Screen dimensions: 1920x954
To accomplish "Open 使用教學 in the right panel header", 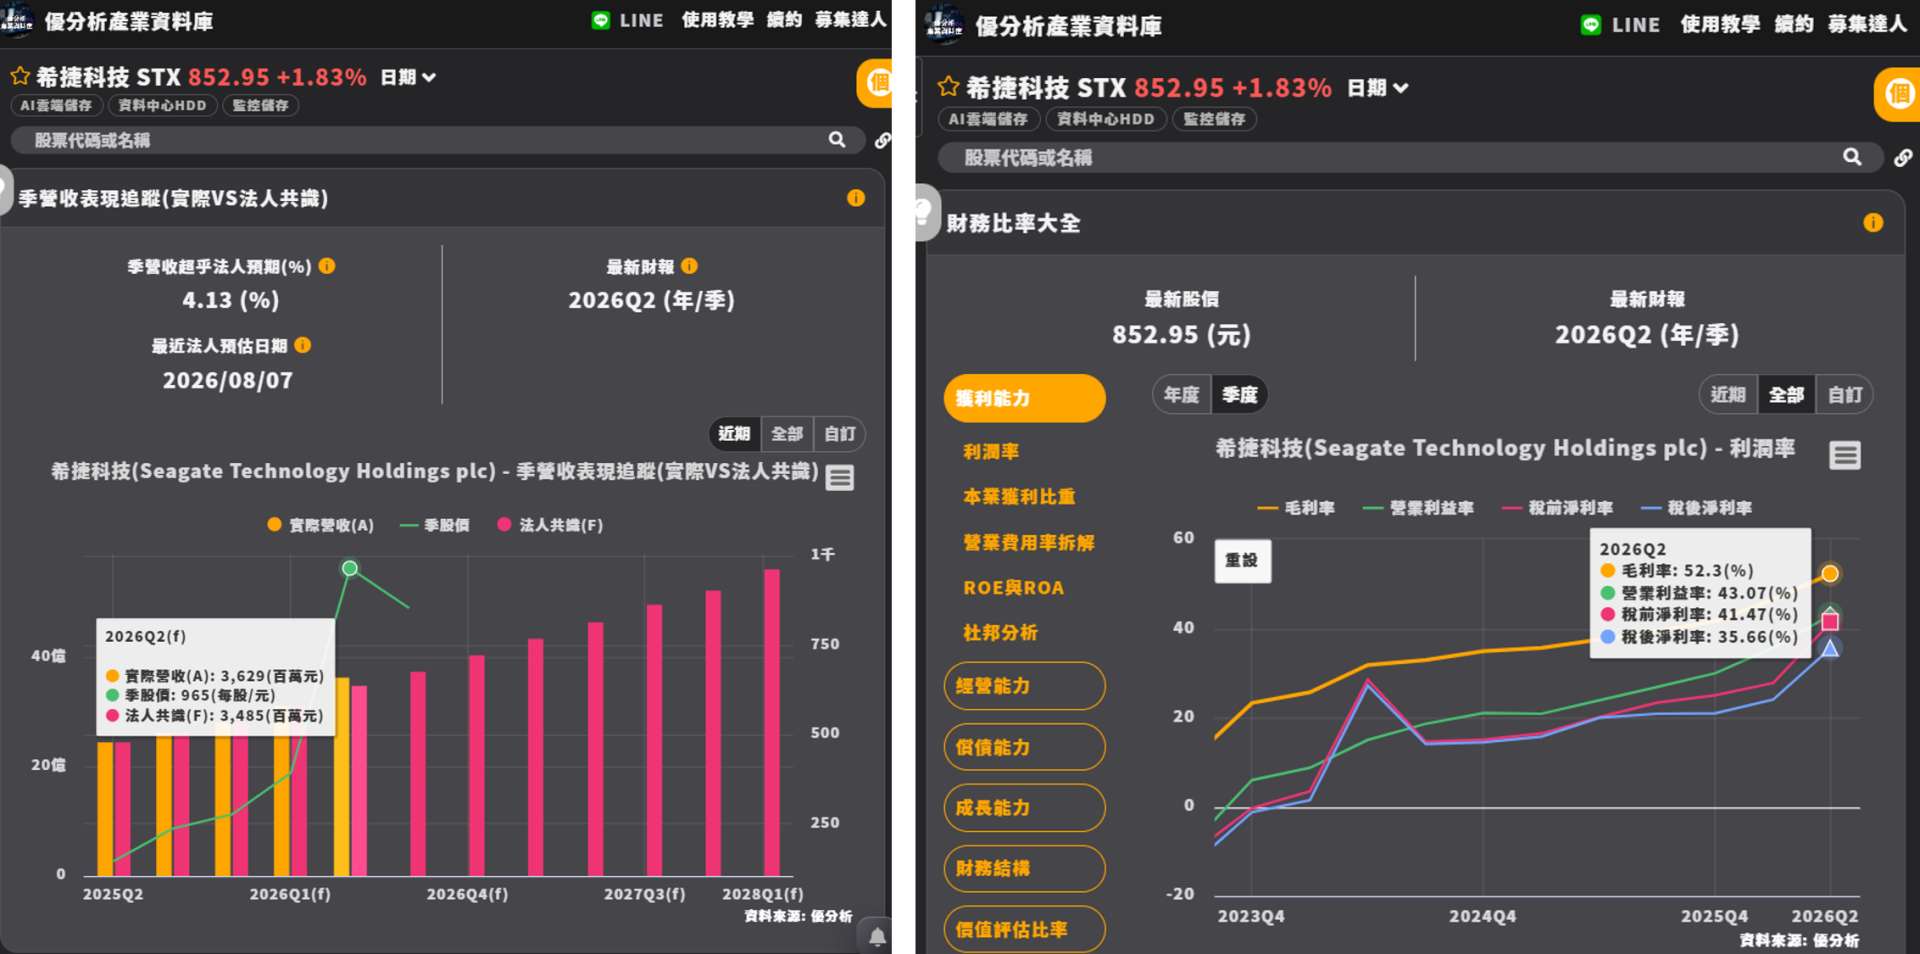I will pos(1720,24).
